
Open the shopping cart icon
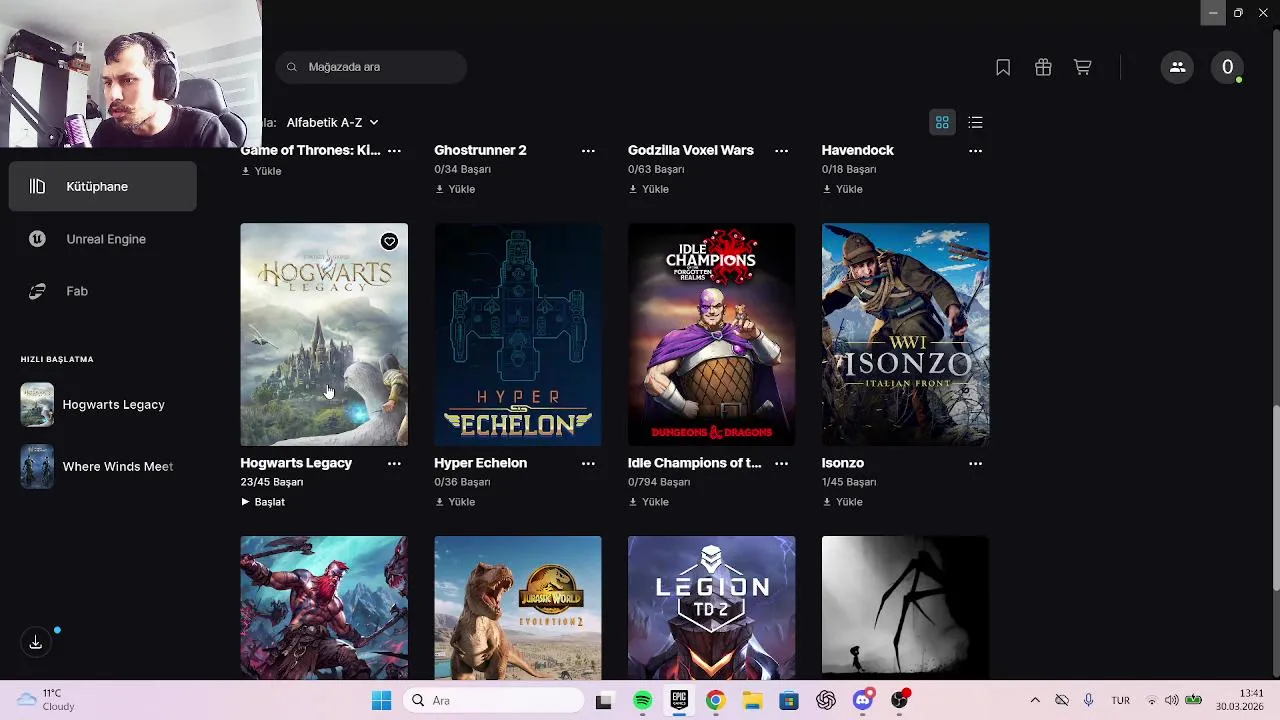pyautogui.click(x=1083, y=67)
